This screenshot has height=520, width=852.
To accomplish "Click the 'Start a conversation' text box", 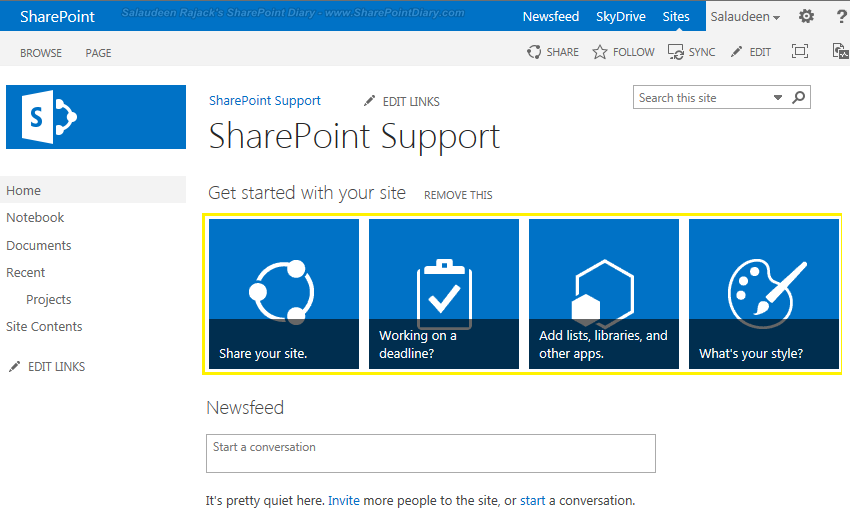I will point(431,453).
